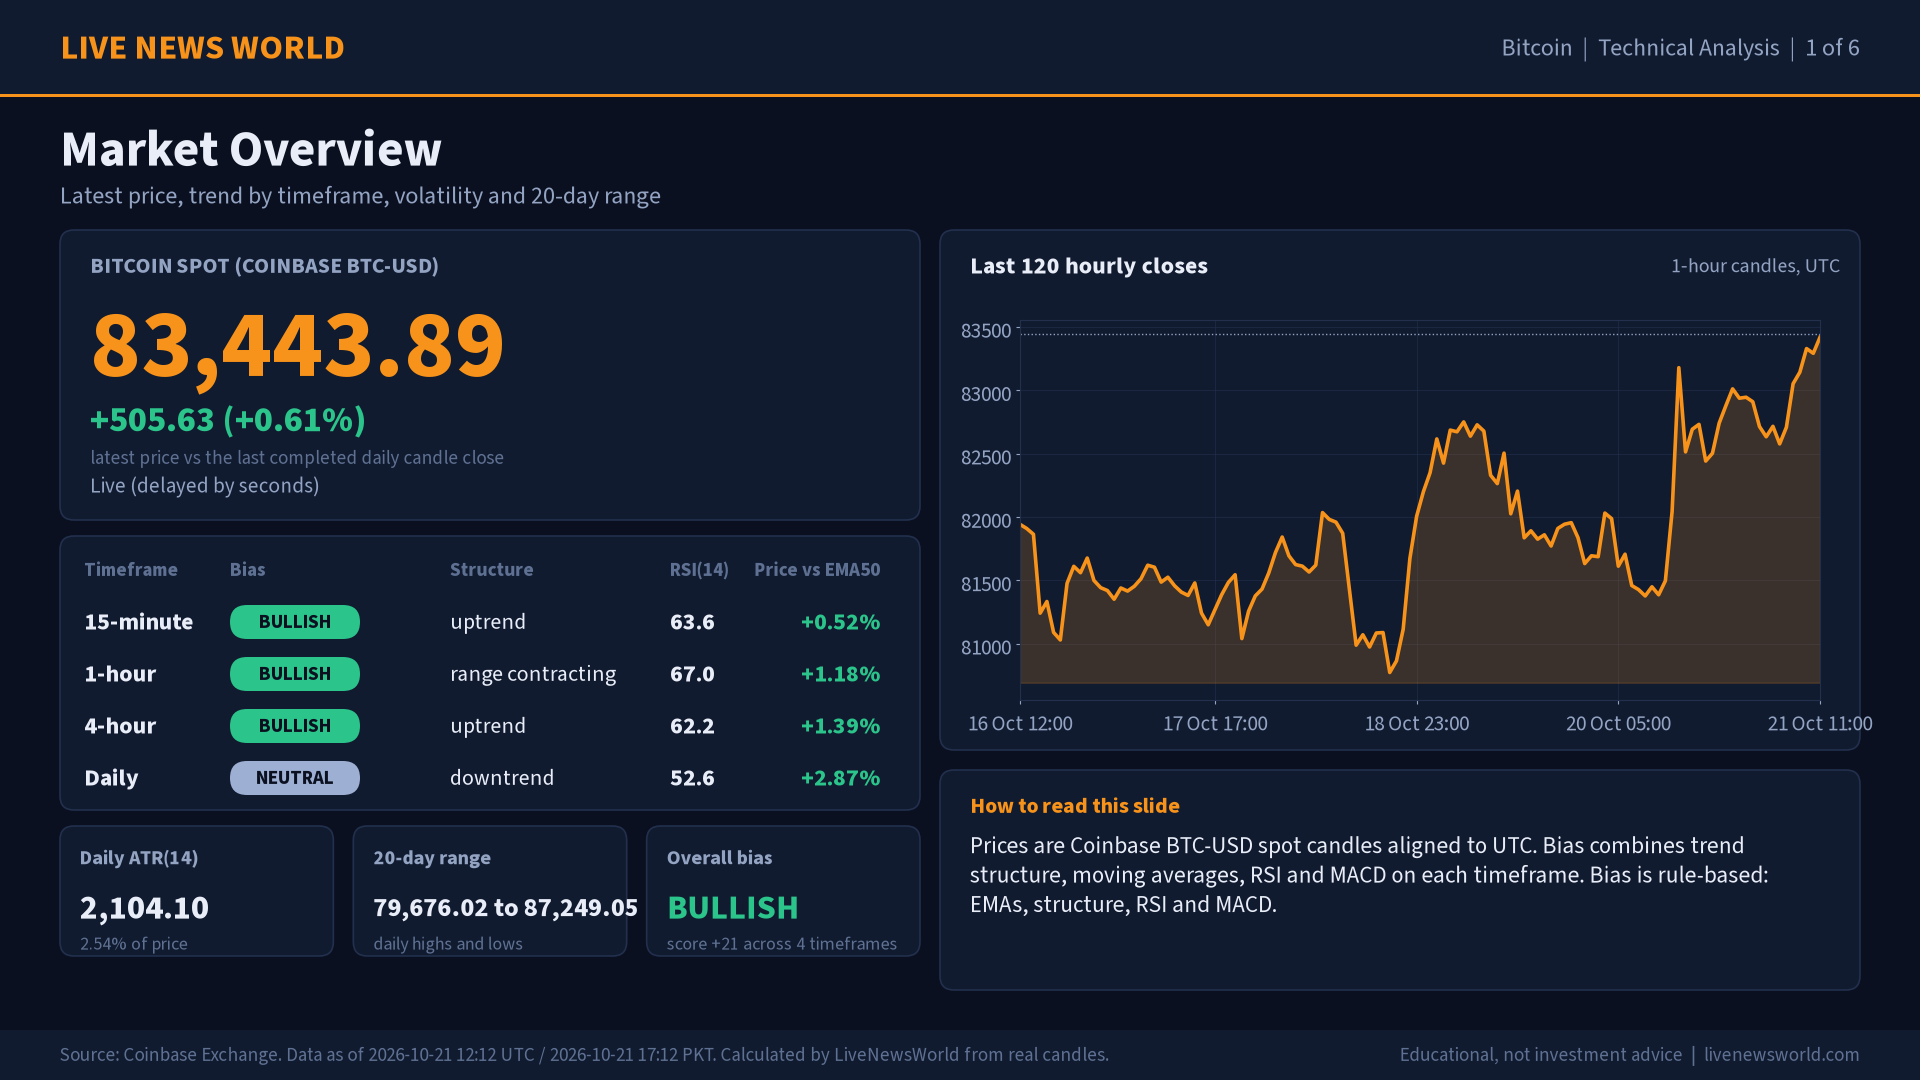Click the 'Last 120 hourly closes' chart title
Screen dimensions: 1920x1080
coord(1089,266)
